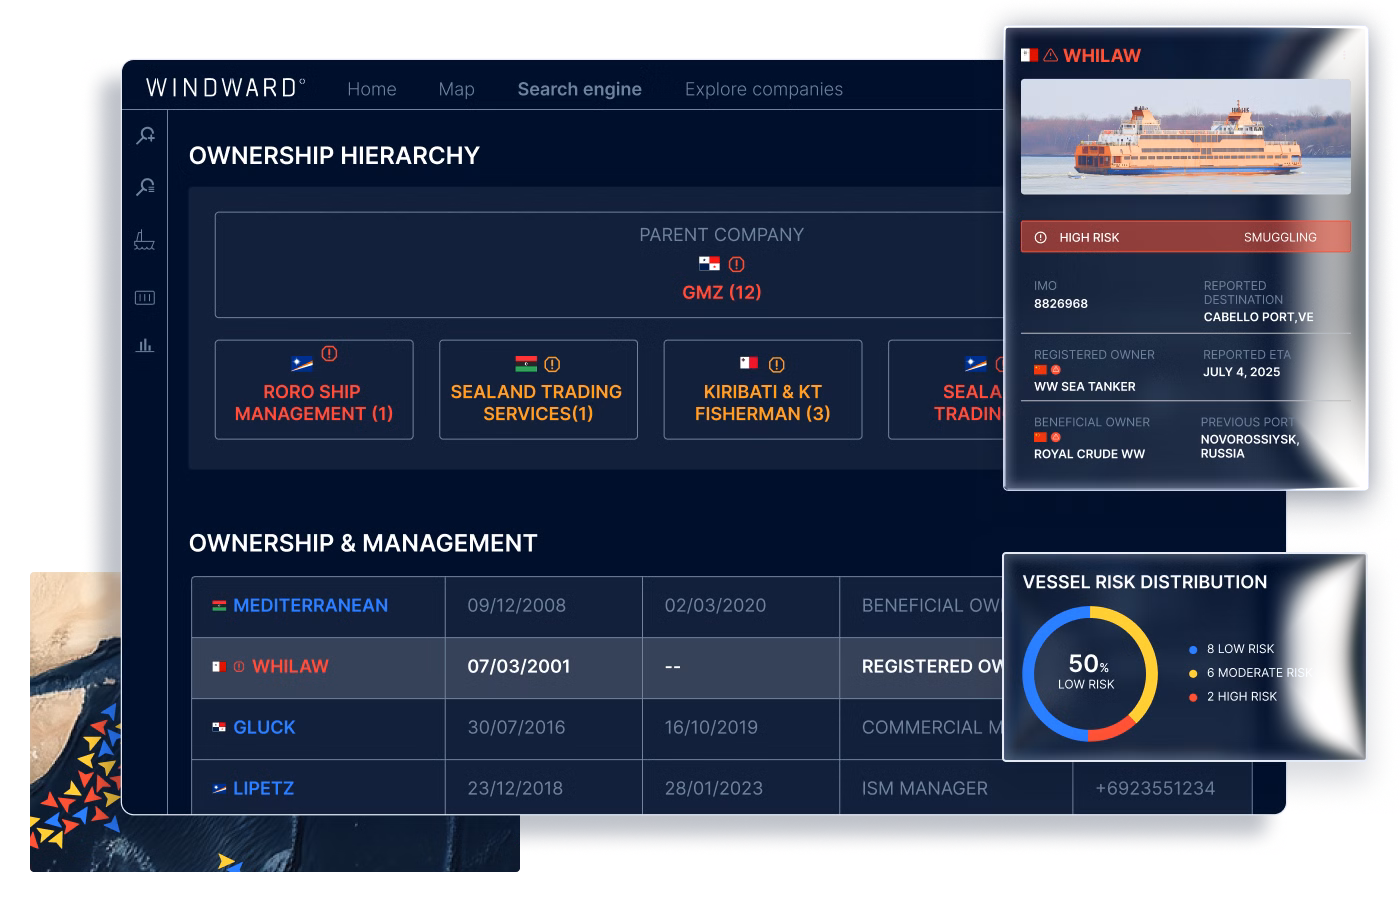Click the red alert icon in the WHILAW table row
The height and width of the screenshot is (900, 1400).
coord(239,666)
